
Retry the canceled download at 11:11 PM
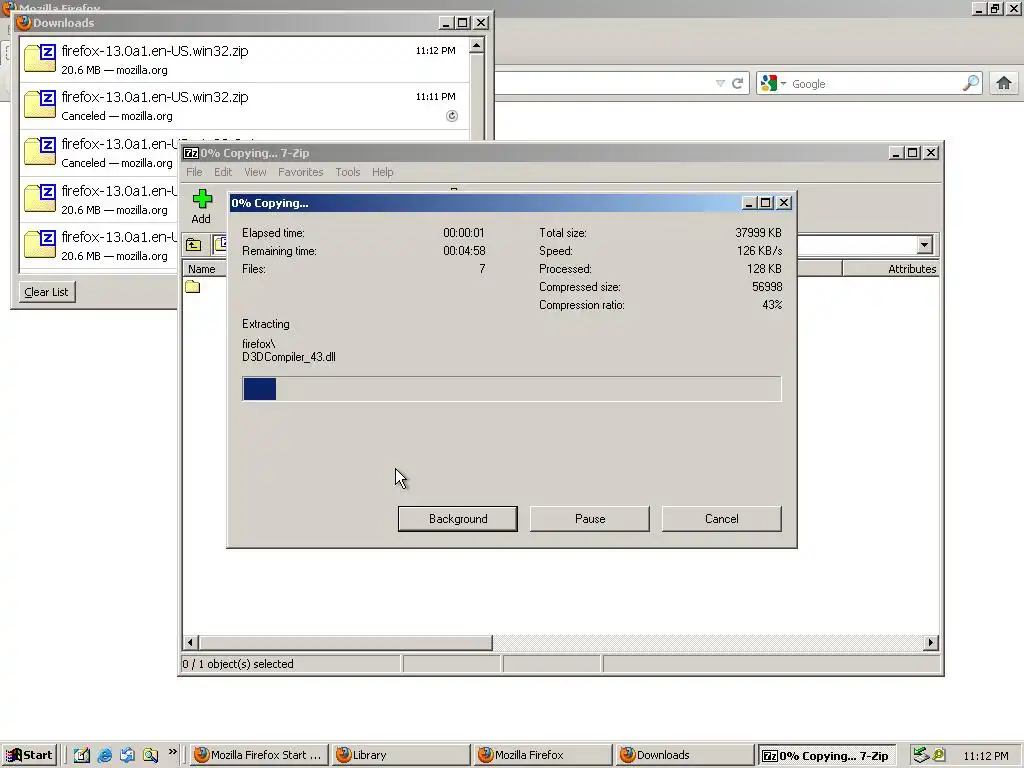451,116
